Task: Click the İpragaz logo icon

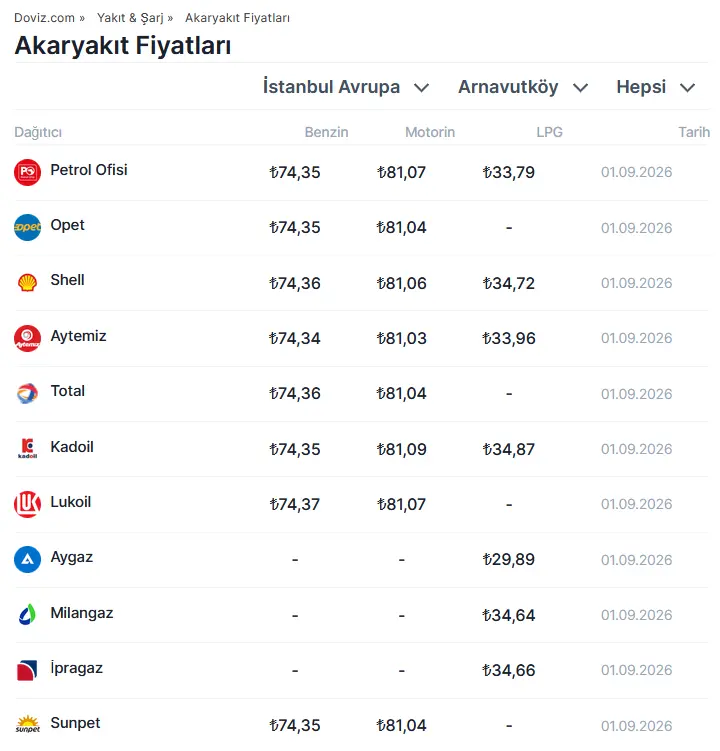Action: pyautogui.click(x=27, y=670)
